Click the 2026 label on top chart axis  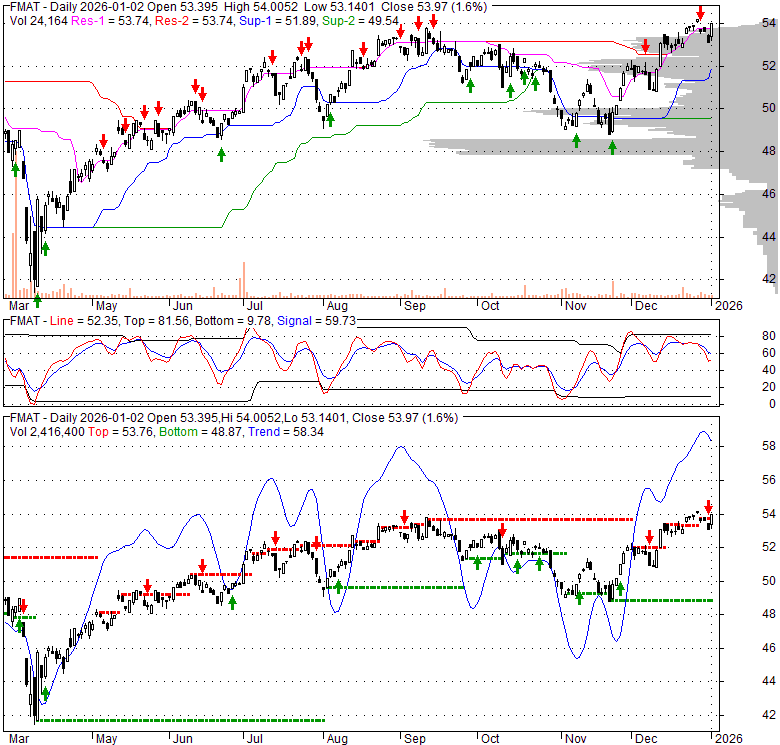(729, 306)
